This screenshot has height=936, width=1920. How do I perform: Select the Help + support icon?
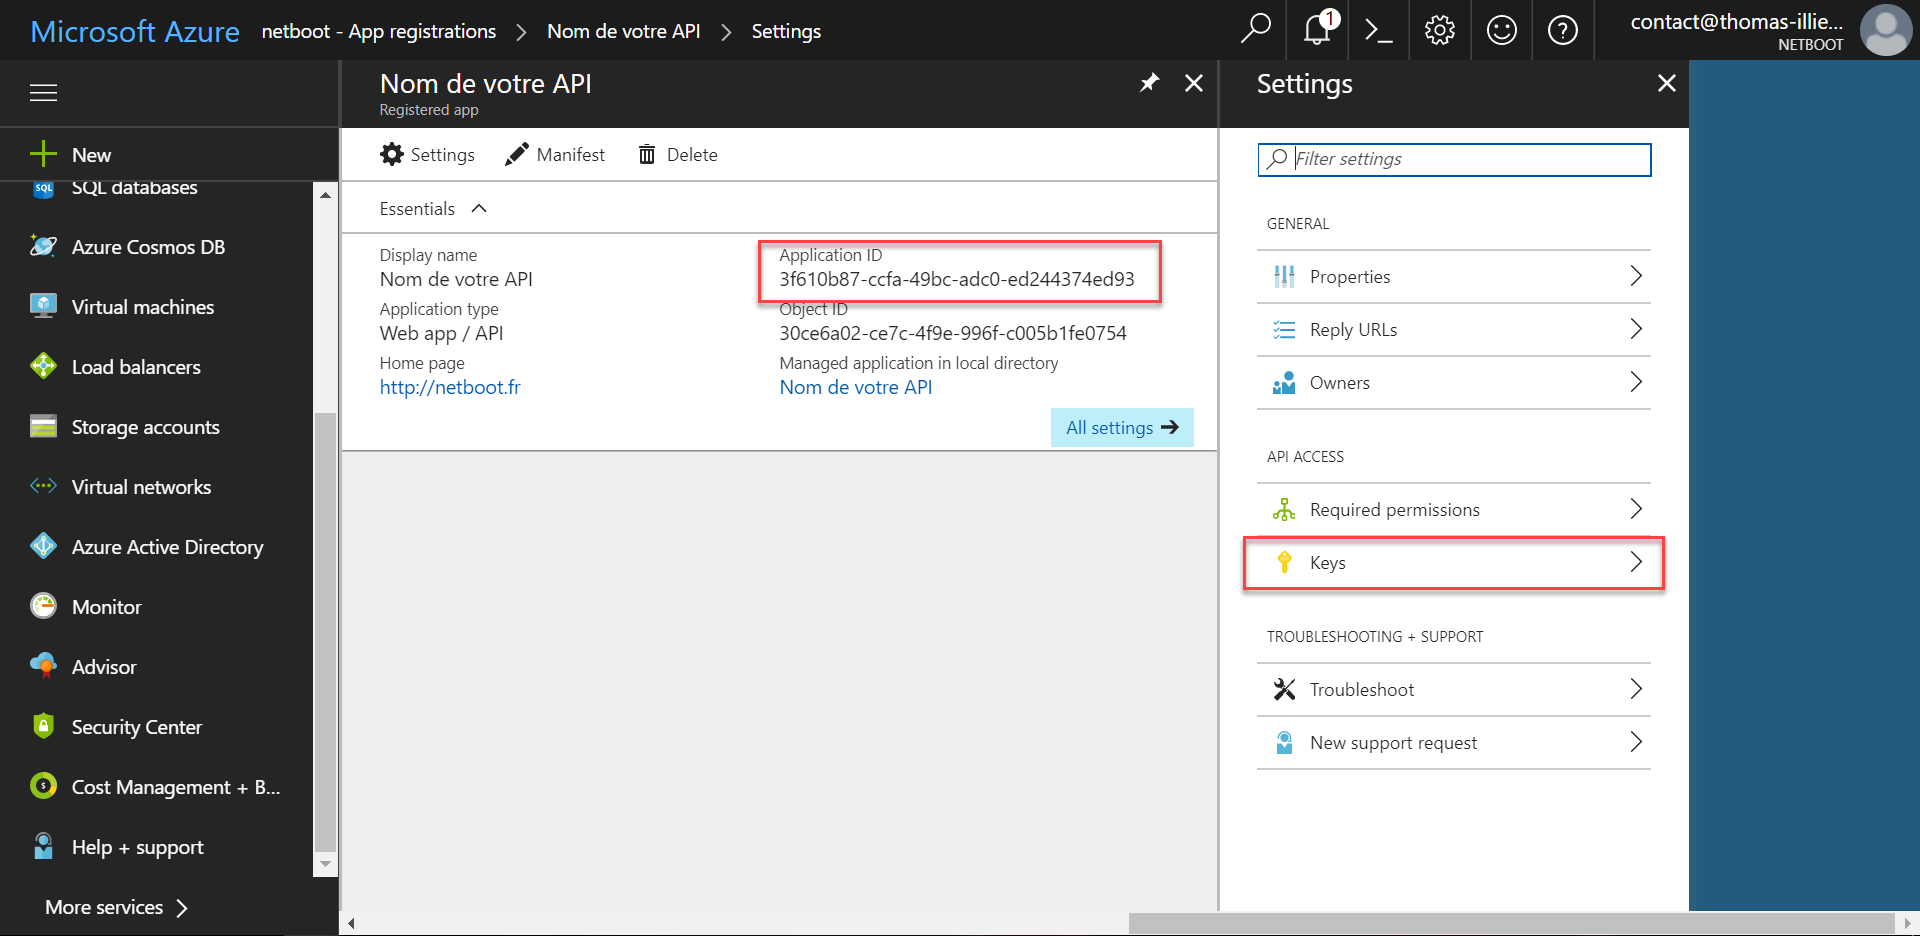click(43, 846)
